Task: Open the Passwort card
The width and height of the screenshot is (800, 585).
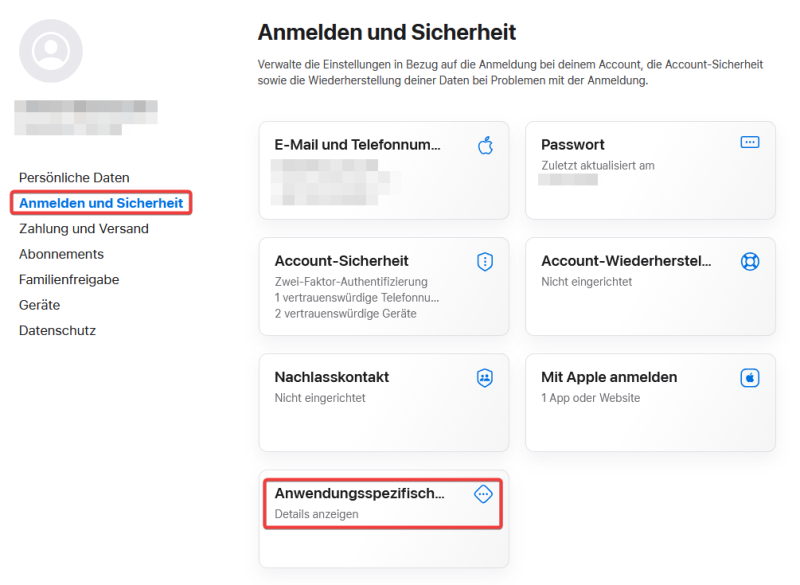Action: [650, 170]
